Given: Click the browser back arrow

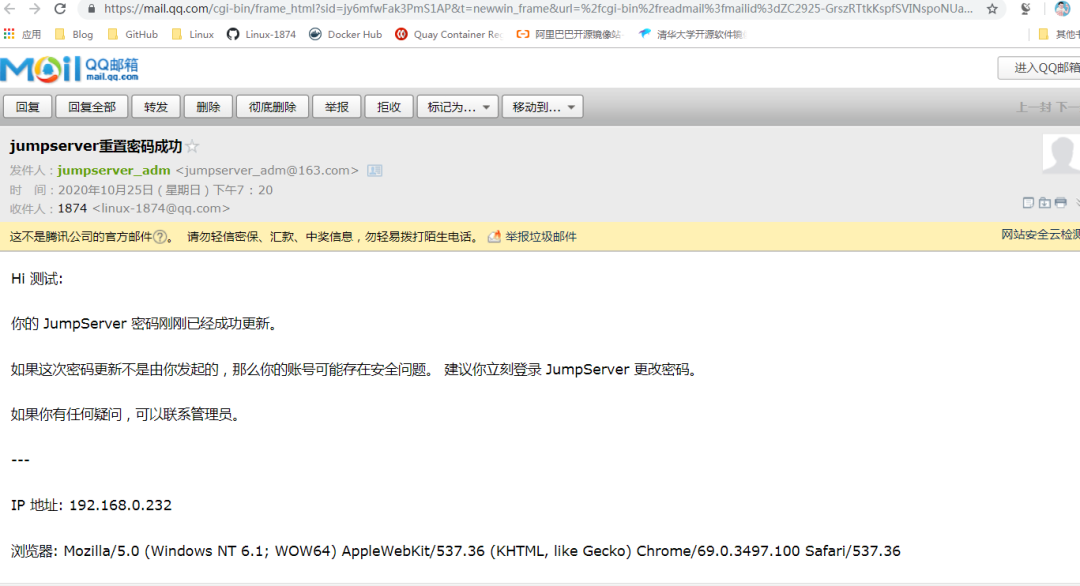Looking at the screenshot, I should [10, 9].
